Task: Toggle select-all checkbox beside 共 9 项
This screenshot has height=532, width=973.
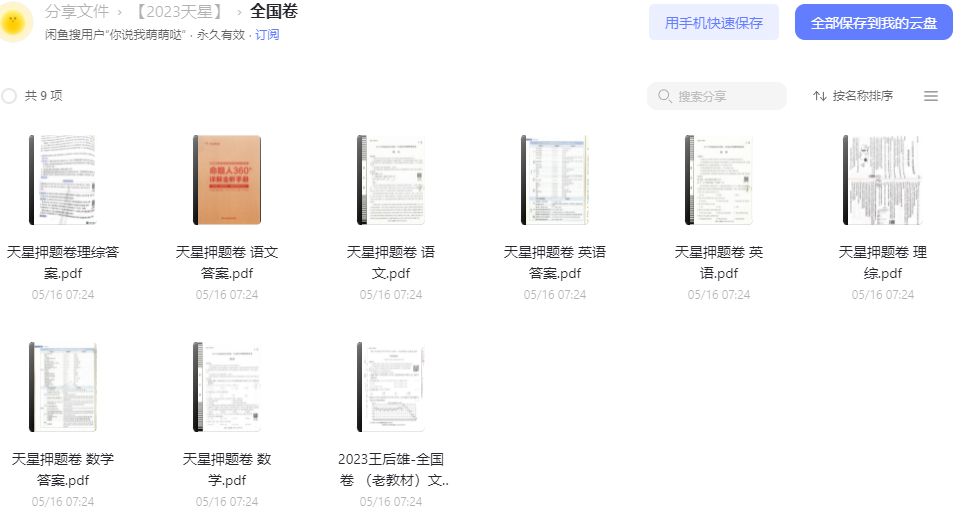Action: click(9, 96)
